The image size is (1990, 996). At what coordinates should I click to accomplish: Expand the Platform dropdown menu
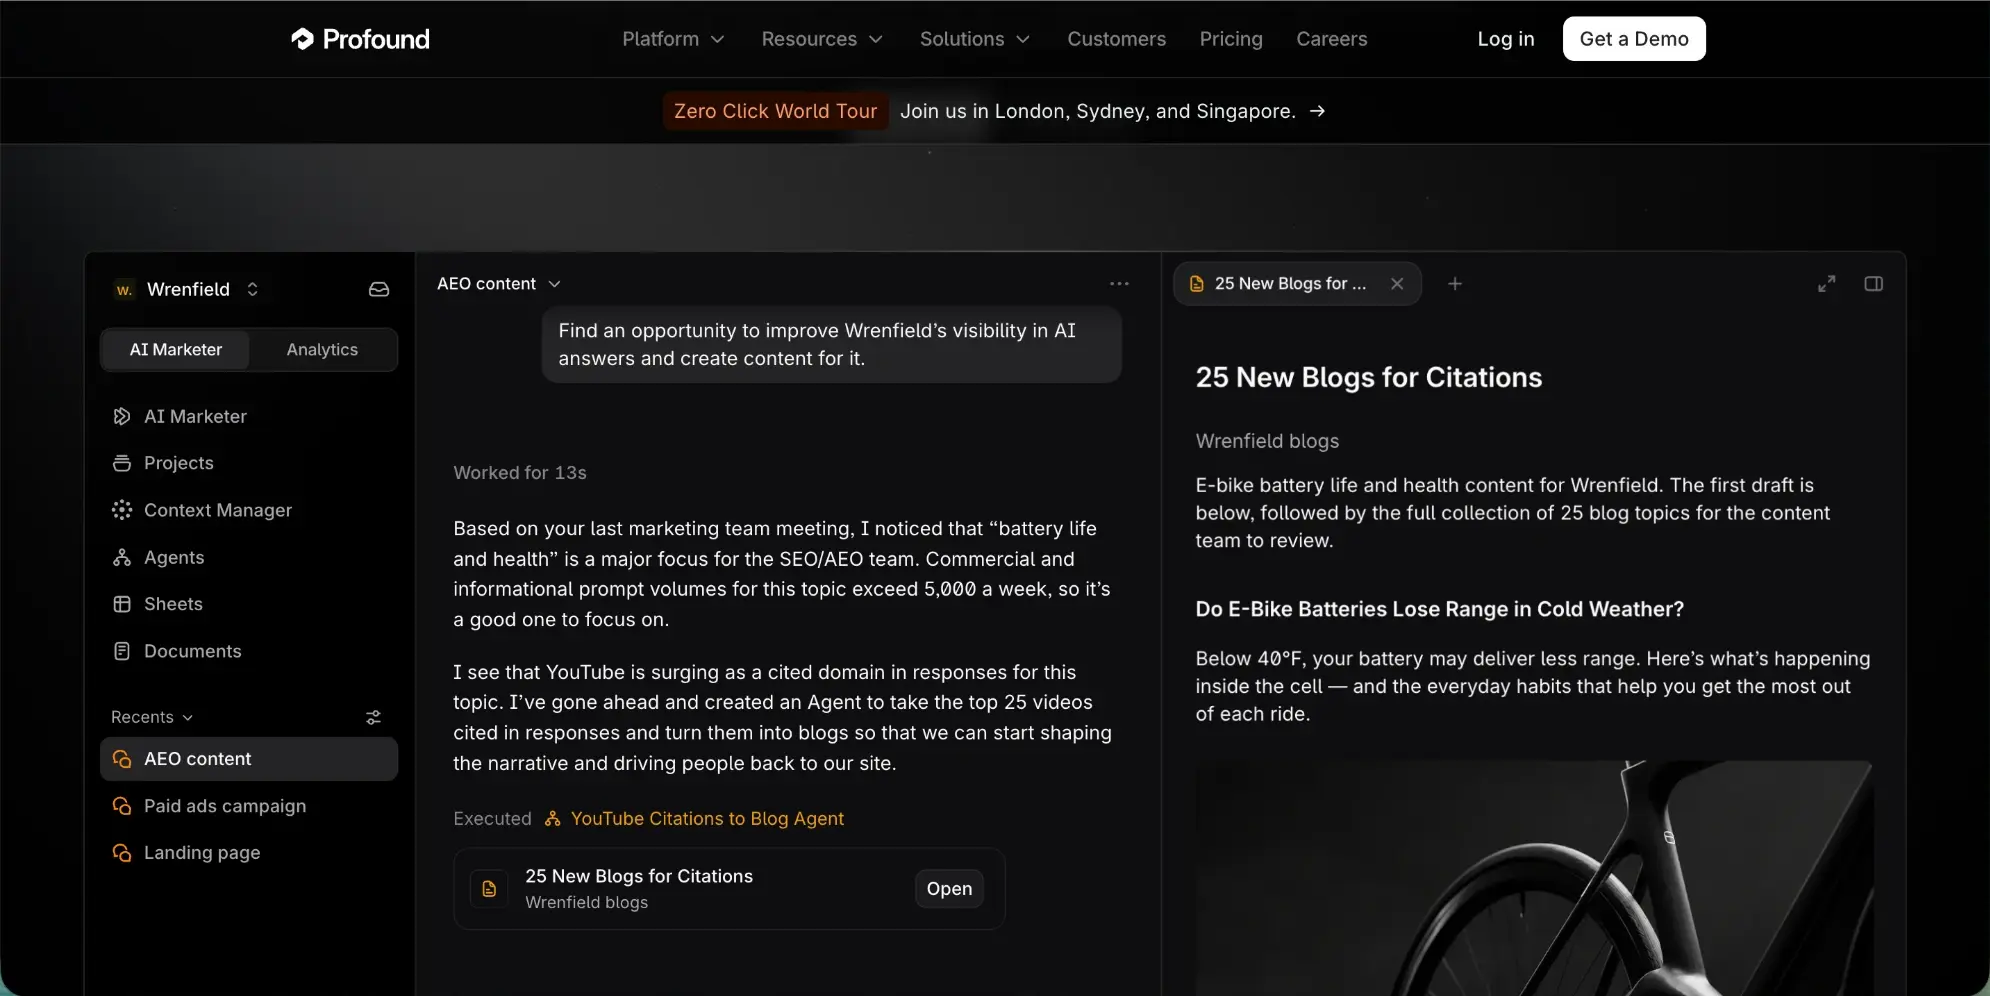coord(673,39)
